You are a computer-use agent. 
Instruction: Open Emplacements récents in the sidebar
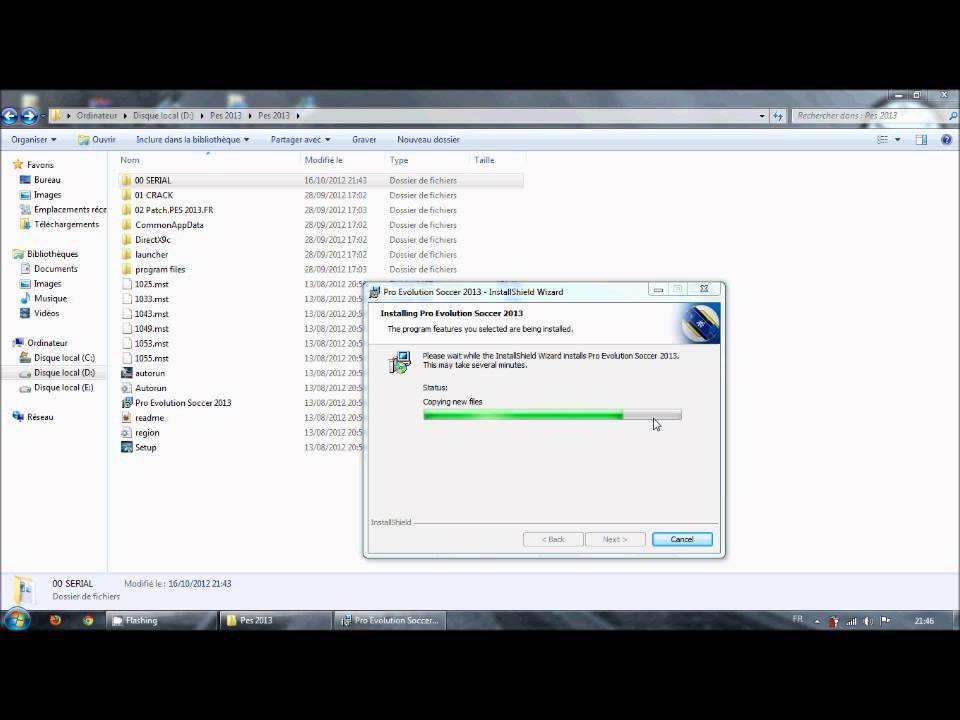[63, 209]
